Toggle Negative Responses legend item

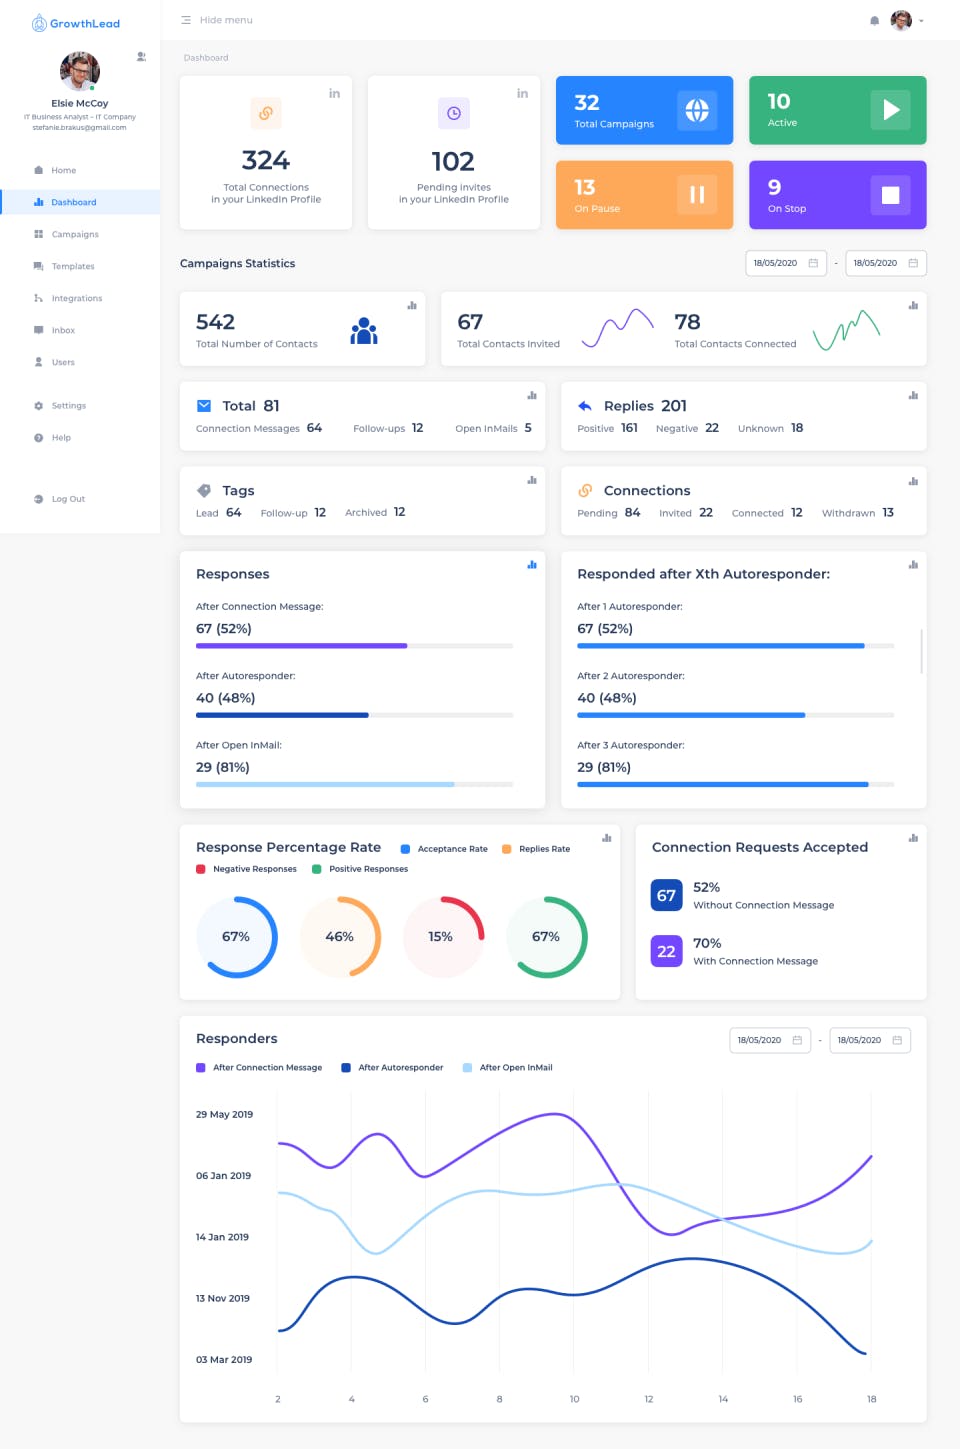[x=247, y=869]
